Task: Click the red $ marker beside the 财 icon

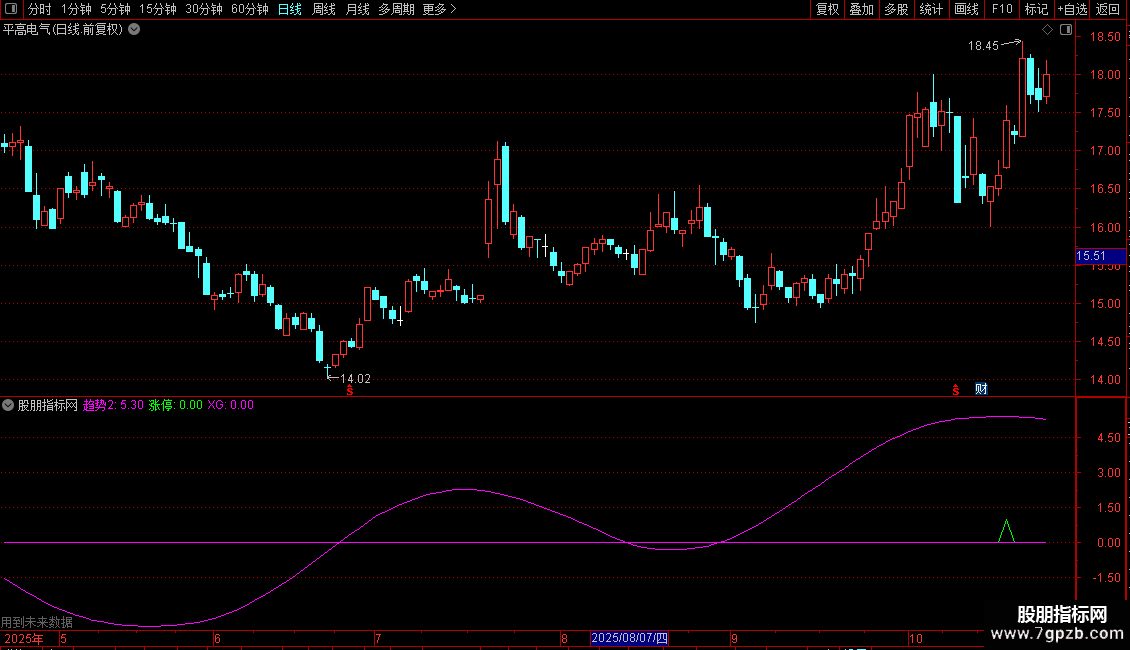Action: 955,389
